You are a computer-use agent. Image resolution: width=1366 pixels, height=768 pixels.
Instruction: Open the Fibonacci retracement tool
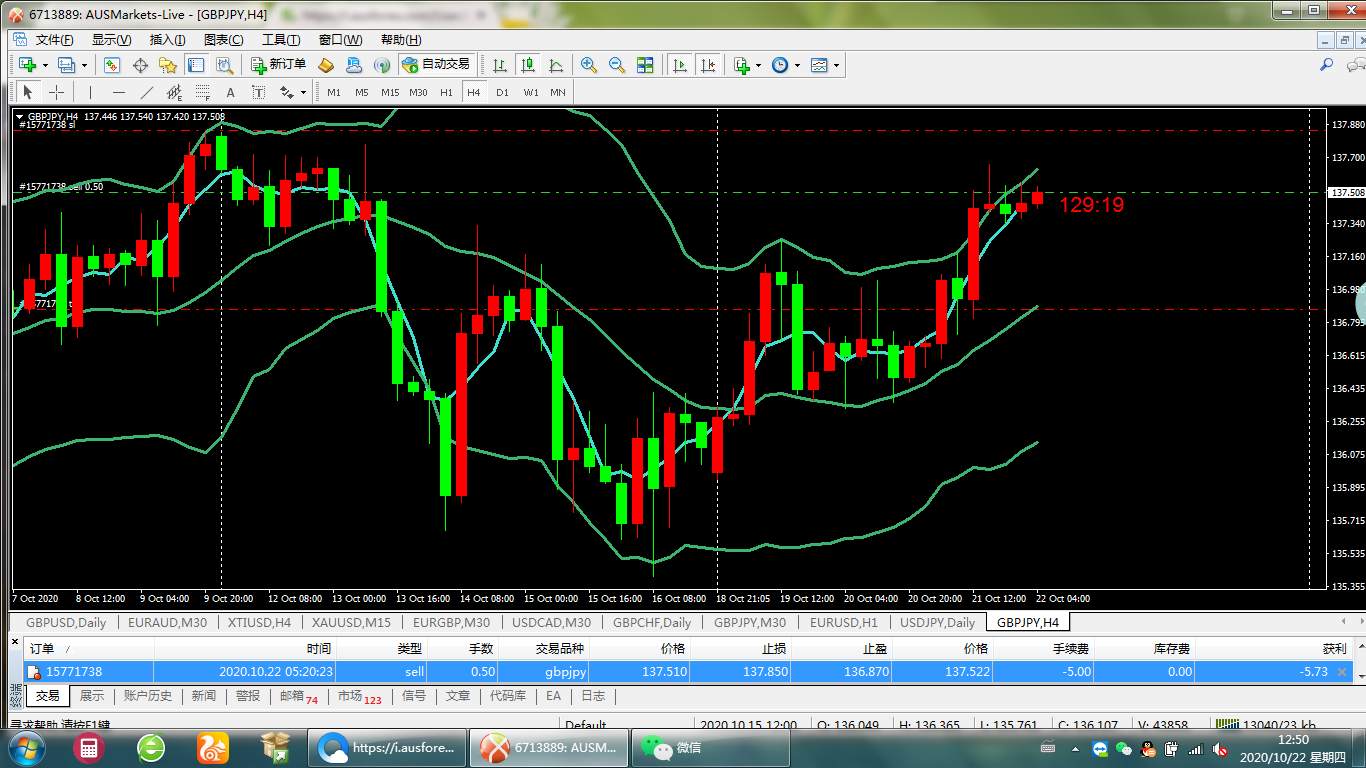click(203, 92)
